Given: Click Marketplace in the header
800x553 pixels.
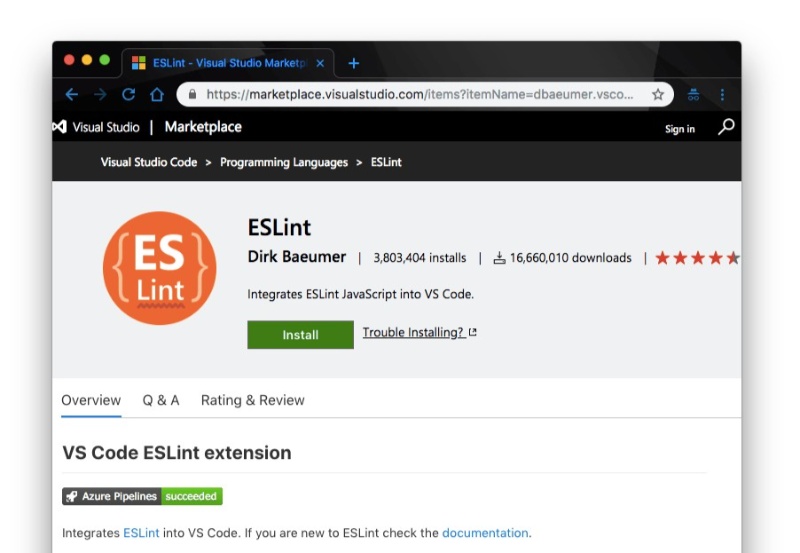Looking at the screenshot, I should tap(203, 127).
